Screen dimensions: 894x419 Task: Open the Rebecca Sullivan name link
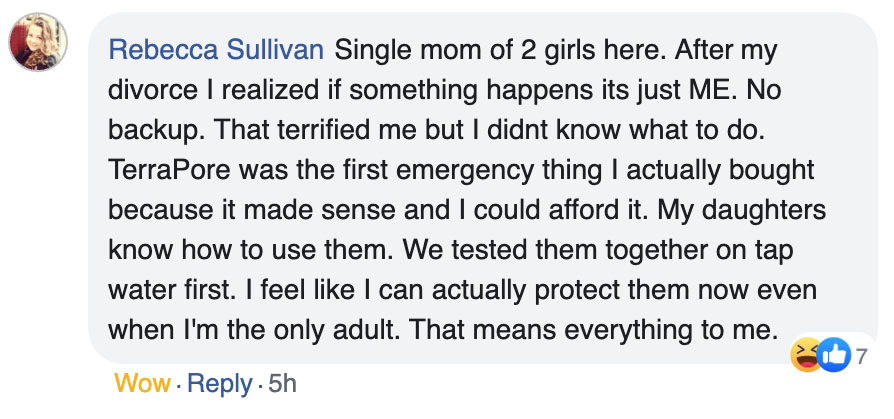coord(216,48)
